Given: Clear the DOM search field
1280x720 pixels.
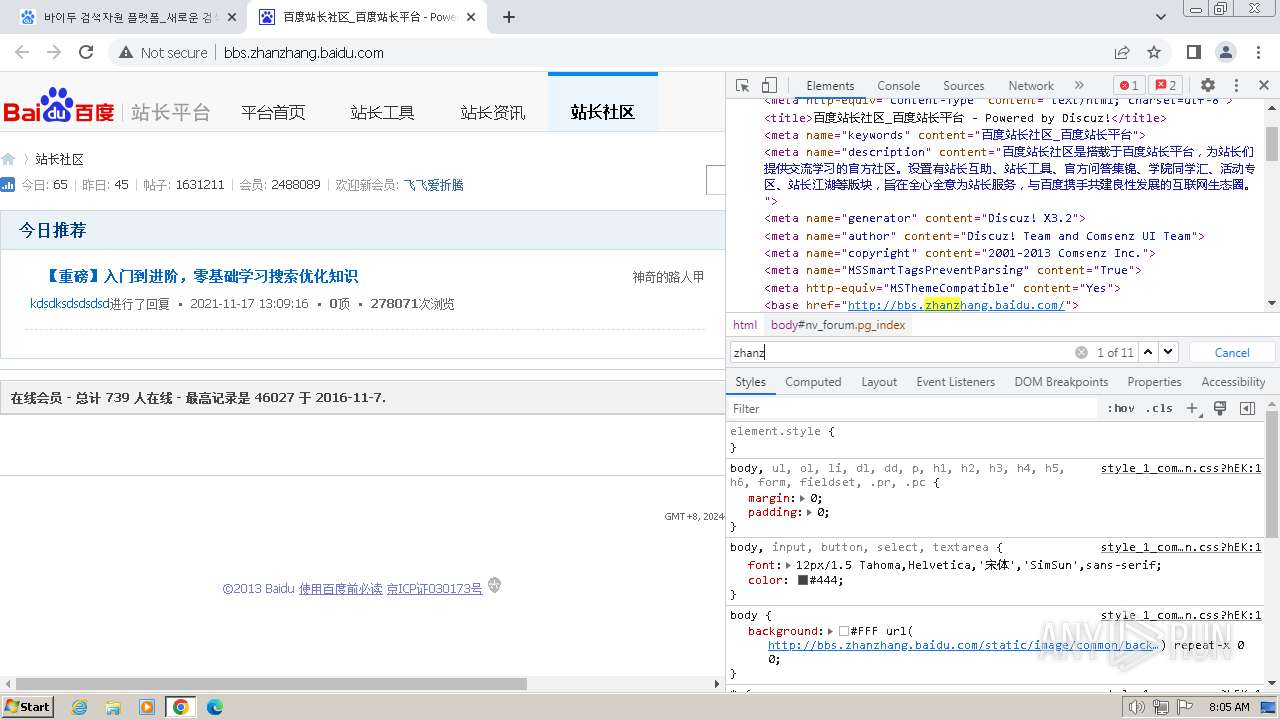Looking at the screenshot, I should (1081, 352).
